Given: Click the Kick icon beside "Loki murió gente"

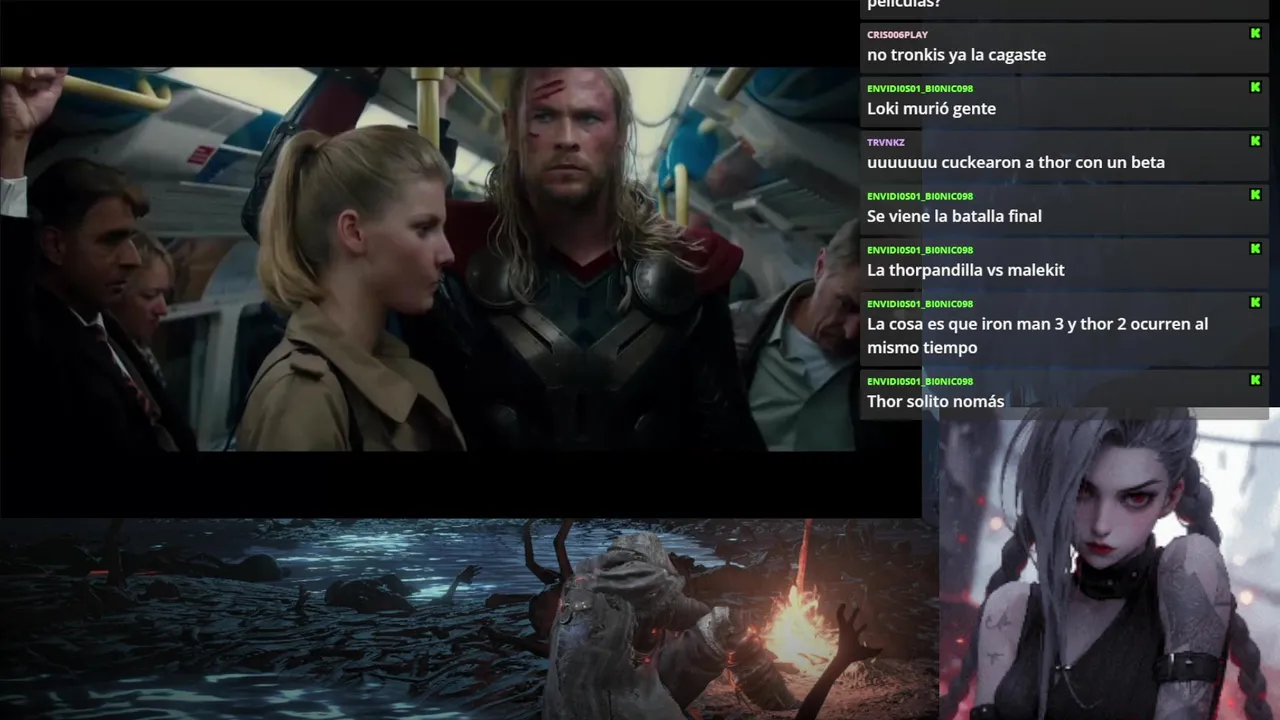Looking at the screenshot, I should [1255, 87].
